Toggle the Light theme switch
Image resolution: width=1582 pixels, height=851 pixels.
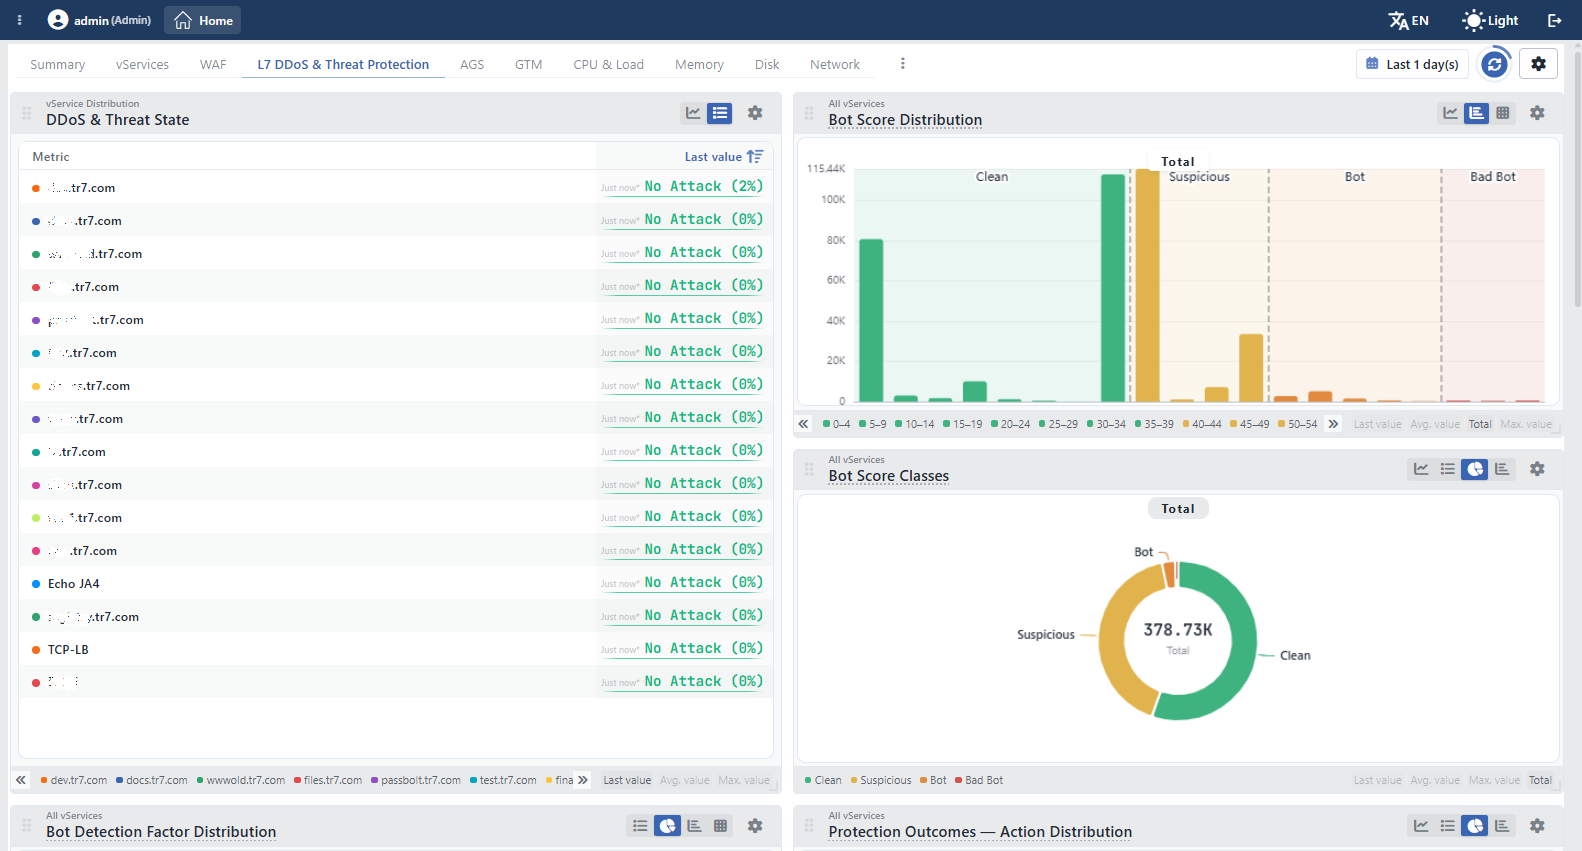click(1490, 20)
